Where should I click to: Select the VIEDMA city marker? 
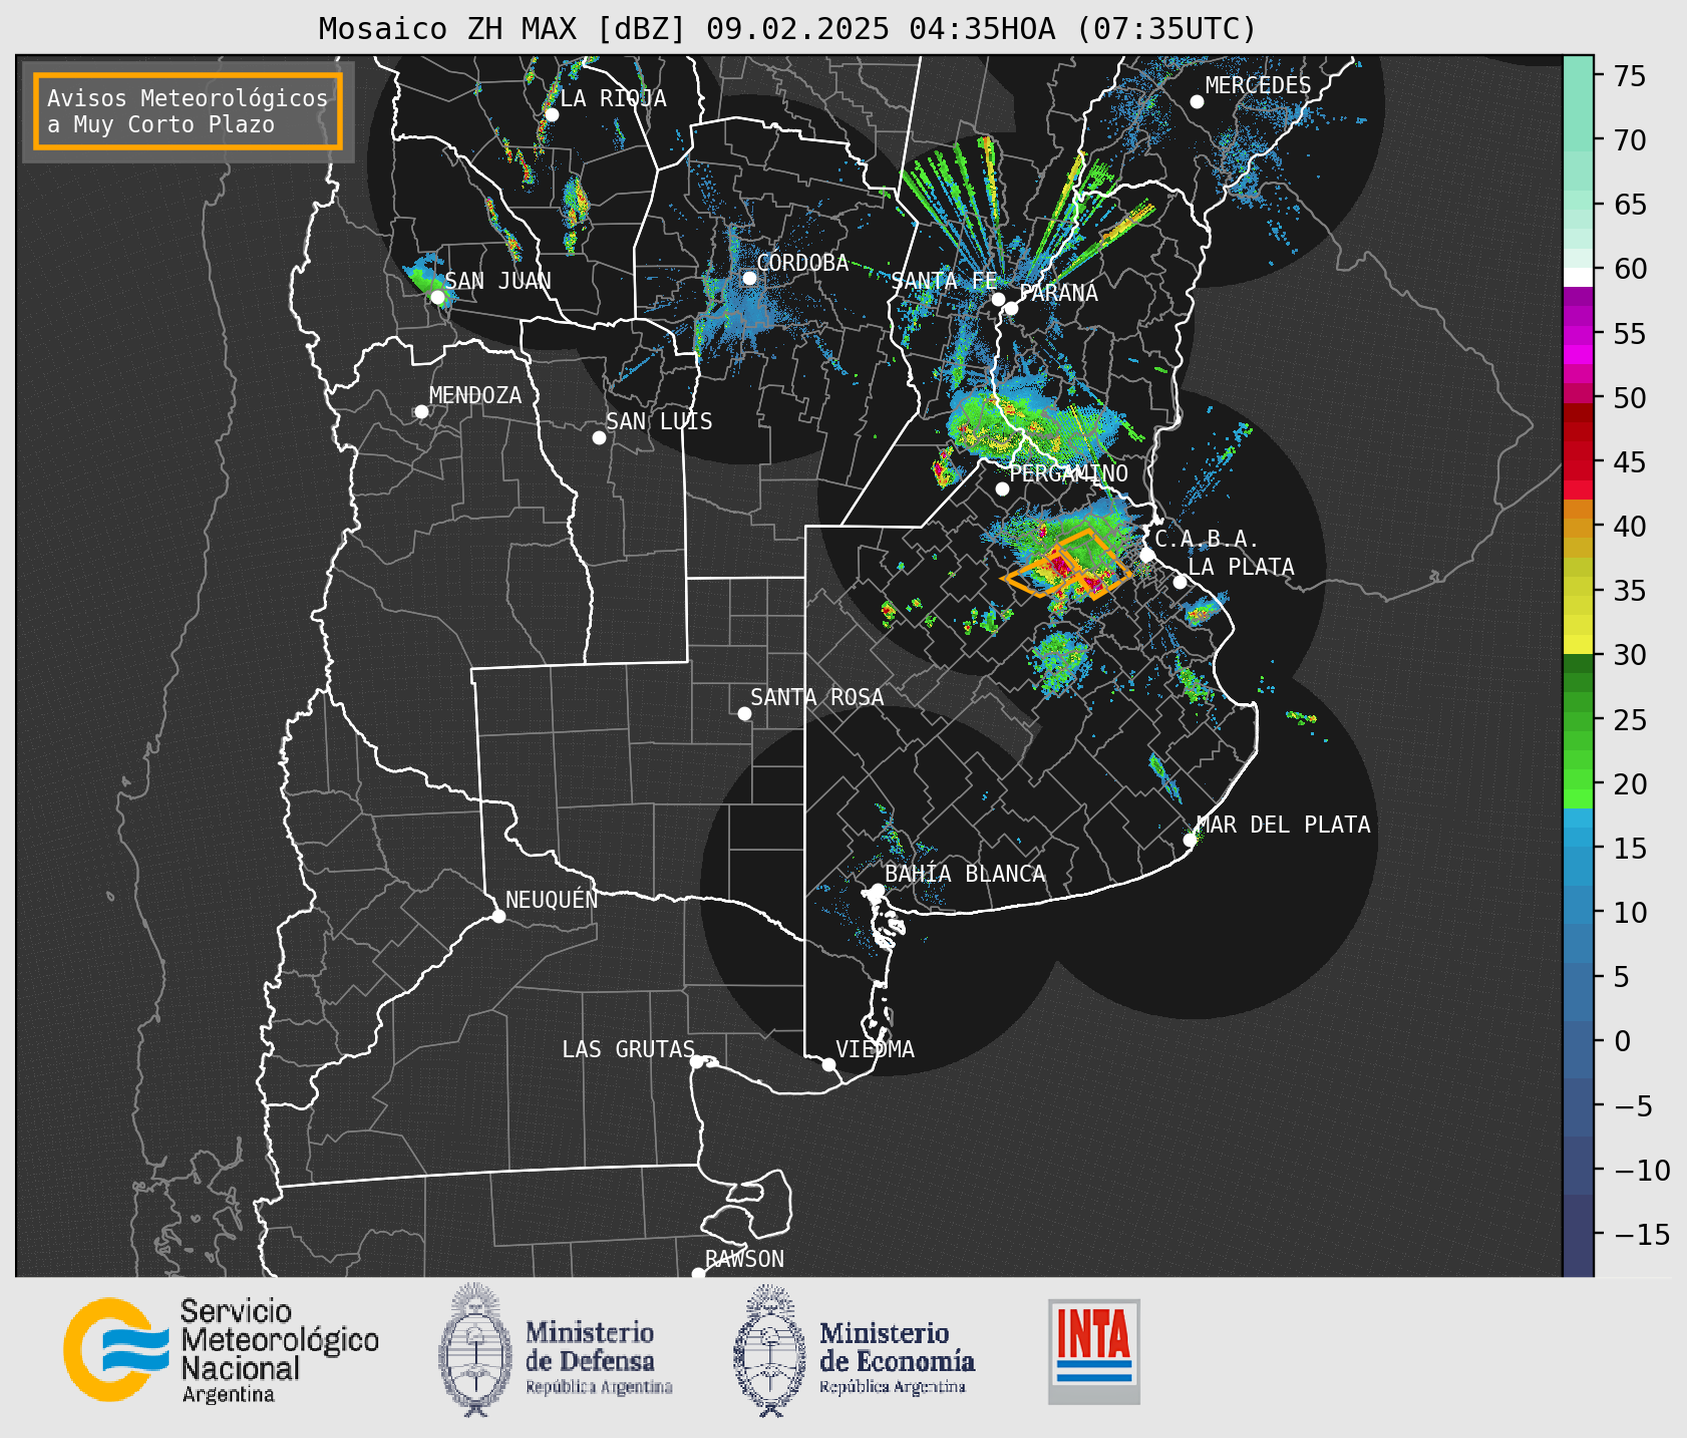tap(829, 1064)
